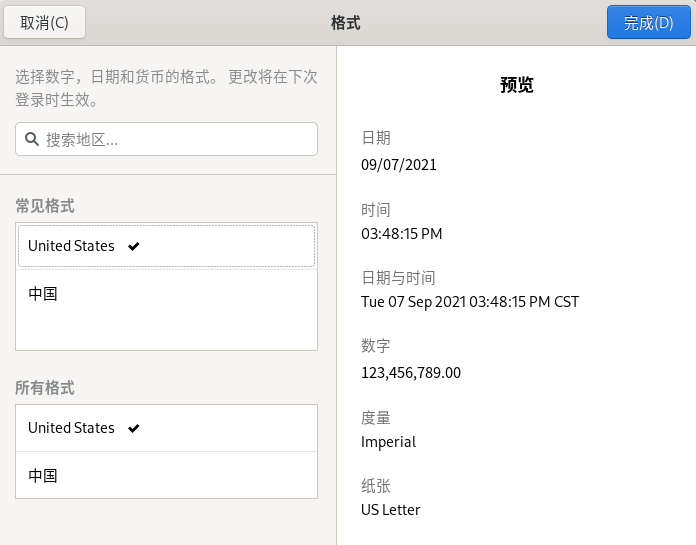The image size is (696, 545).
Task: Click the number preview 123,456,789.00
Action: 411,373
